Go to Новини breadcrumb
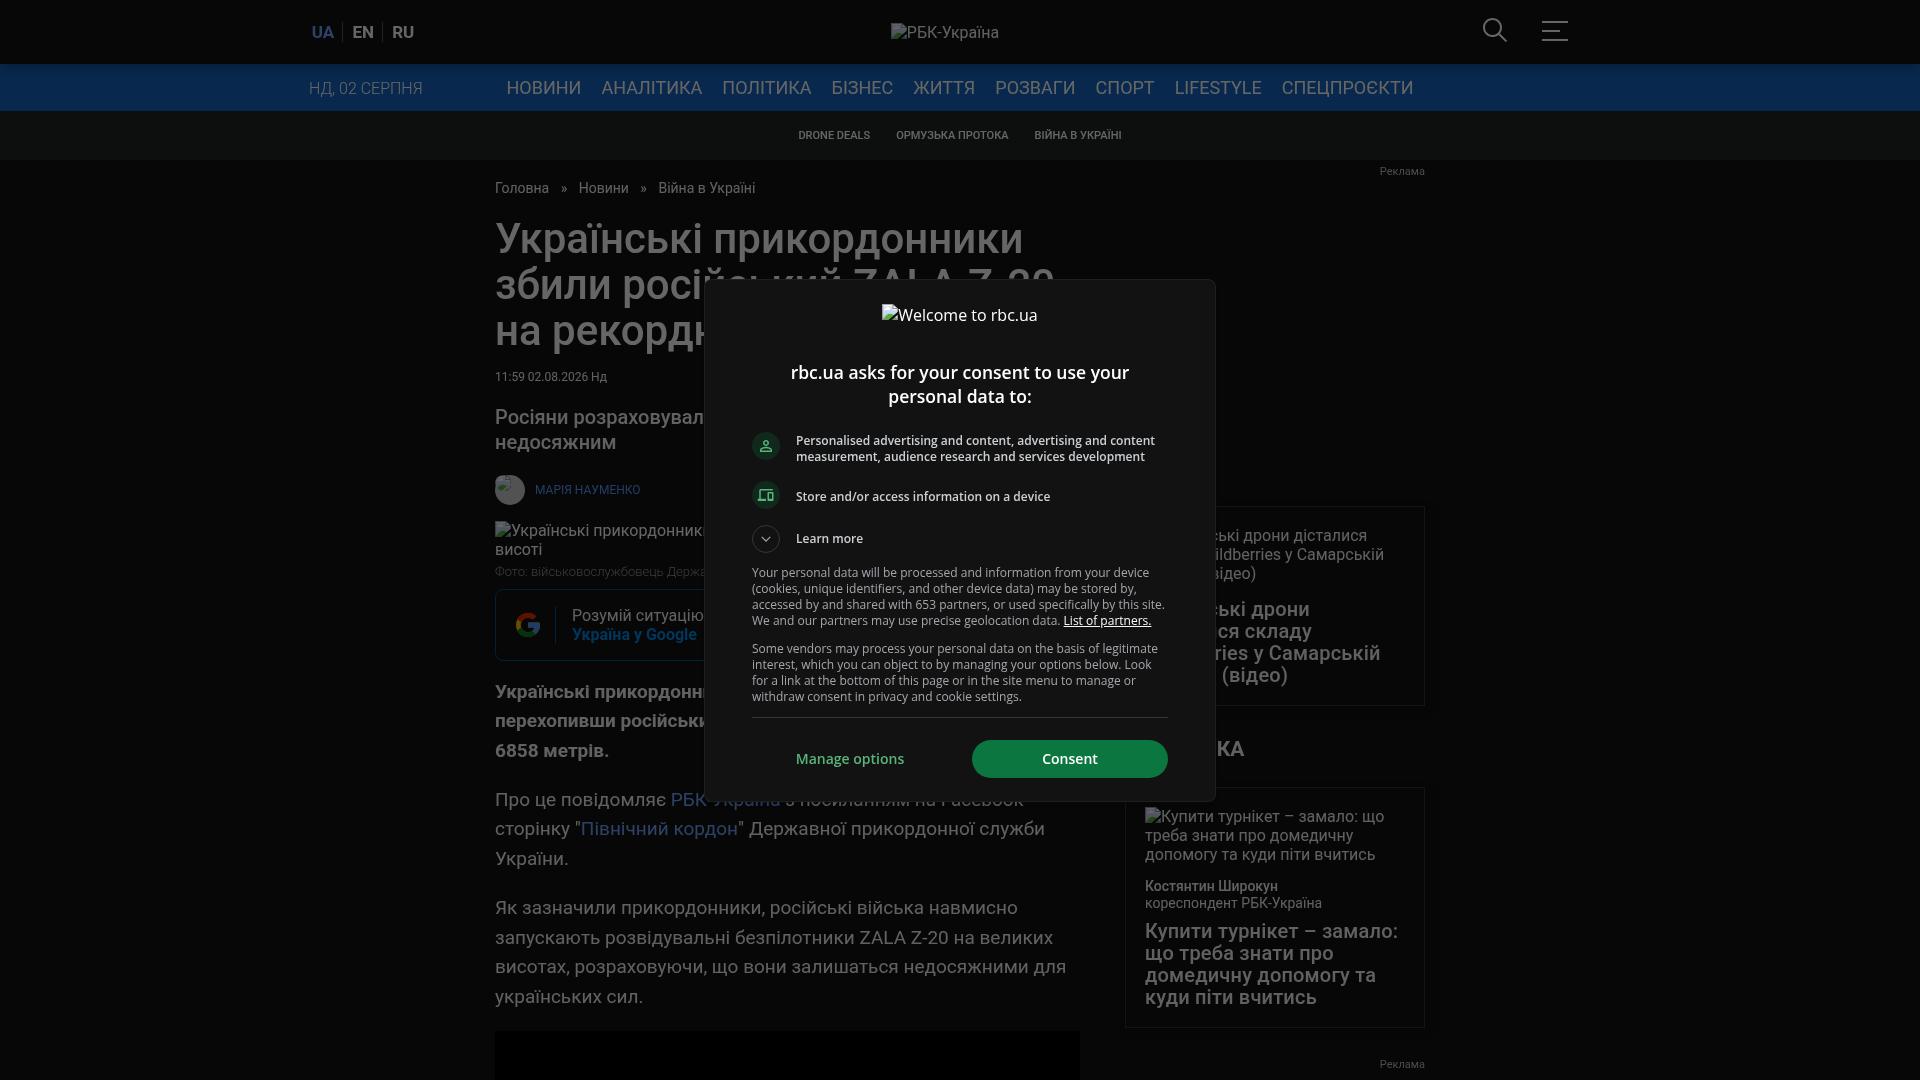Screen dimensions: 1920x1080 (x=604, y=188)
